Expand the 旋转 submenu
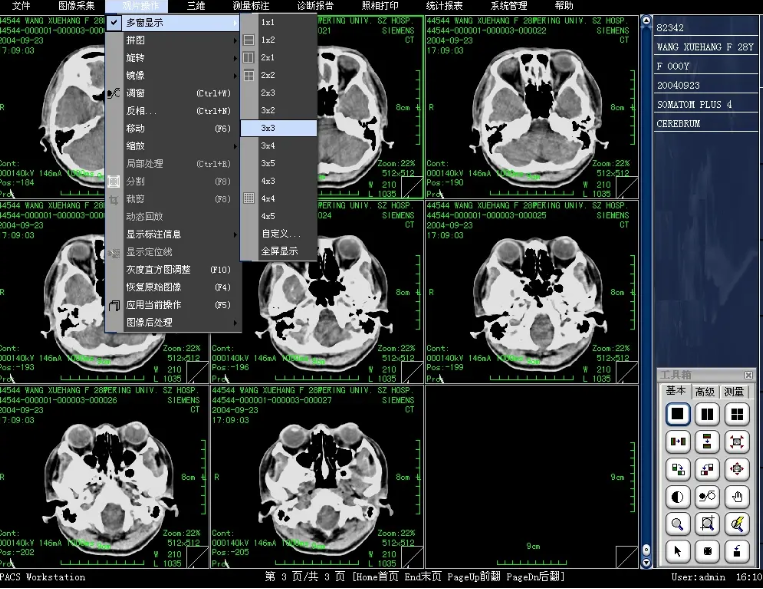The image size is (763, 589). (174, 58)
